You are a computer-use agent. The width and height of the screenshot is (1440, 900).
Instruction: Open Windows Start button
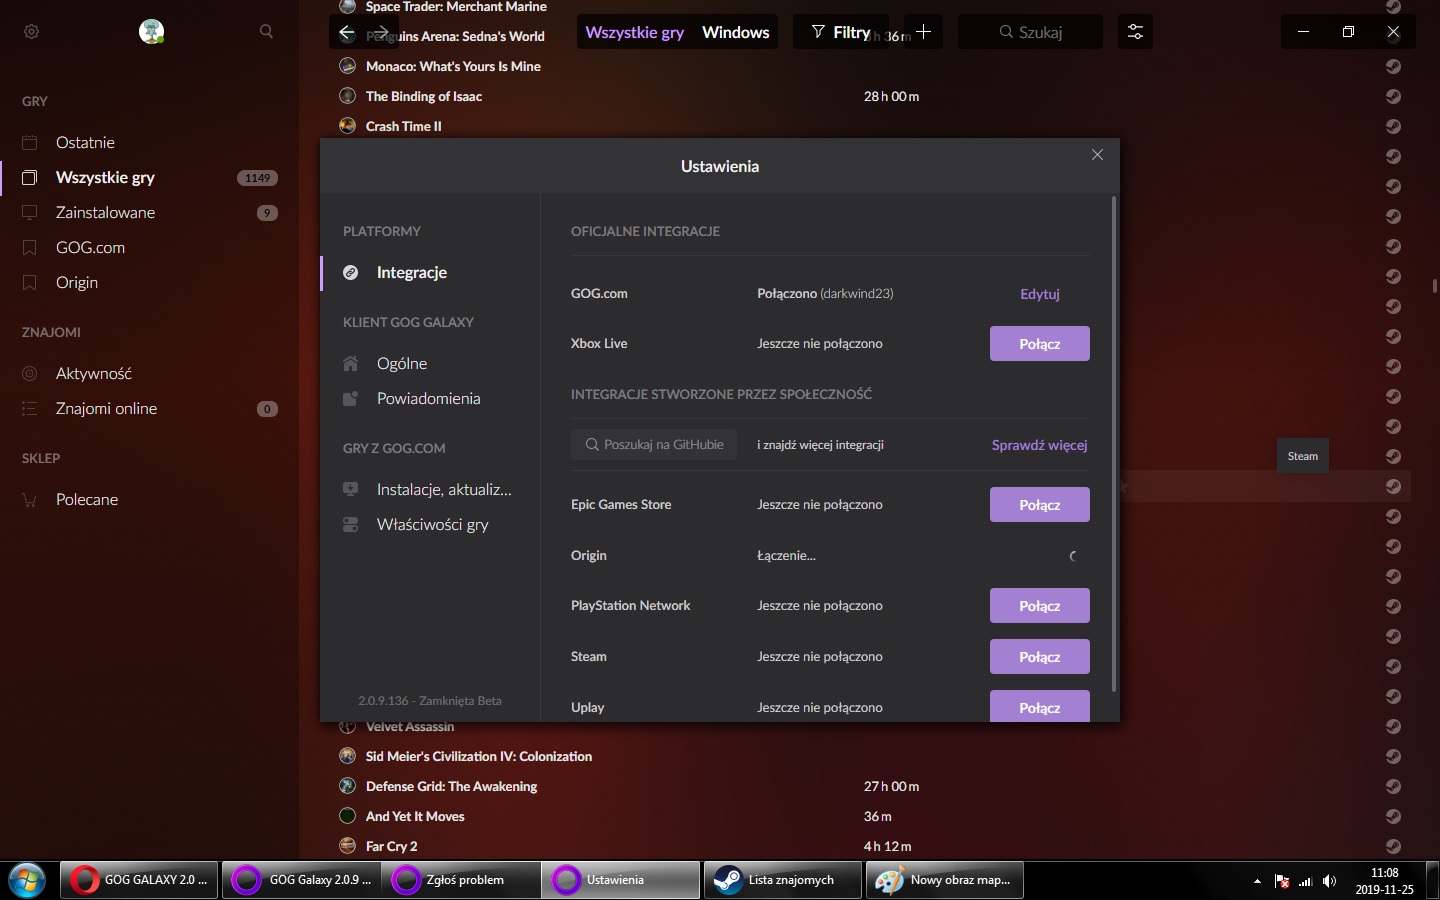point(27,880)
